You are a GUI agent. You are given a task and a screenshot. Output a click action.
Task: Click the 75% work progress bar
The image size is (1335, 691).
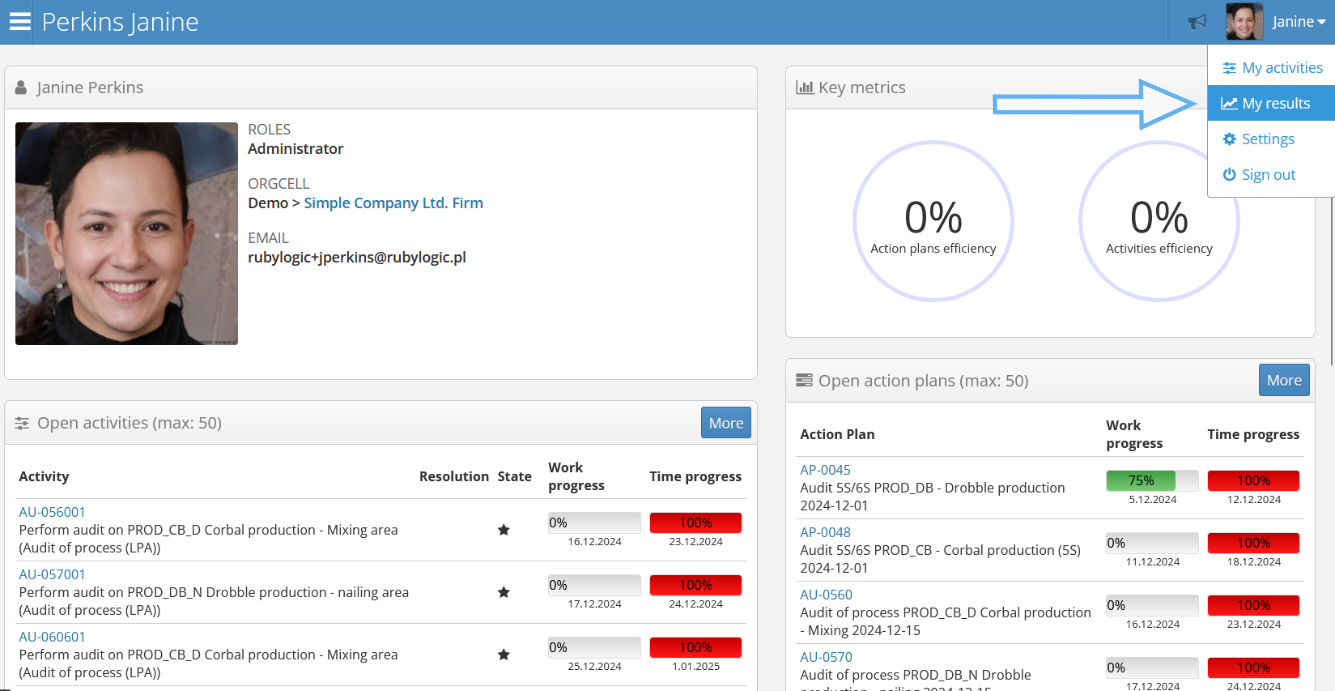1151,481
